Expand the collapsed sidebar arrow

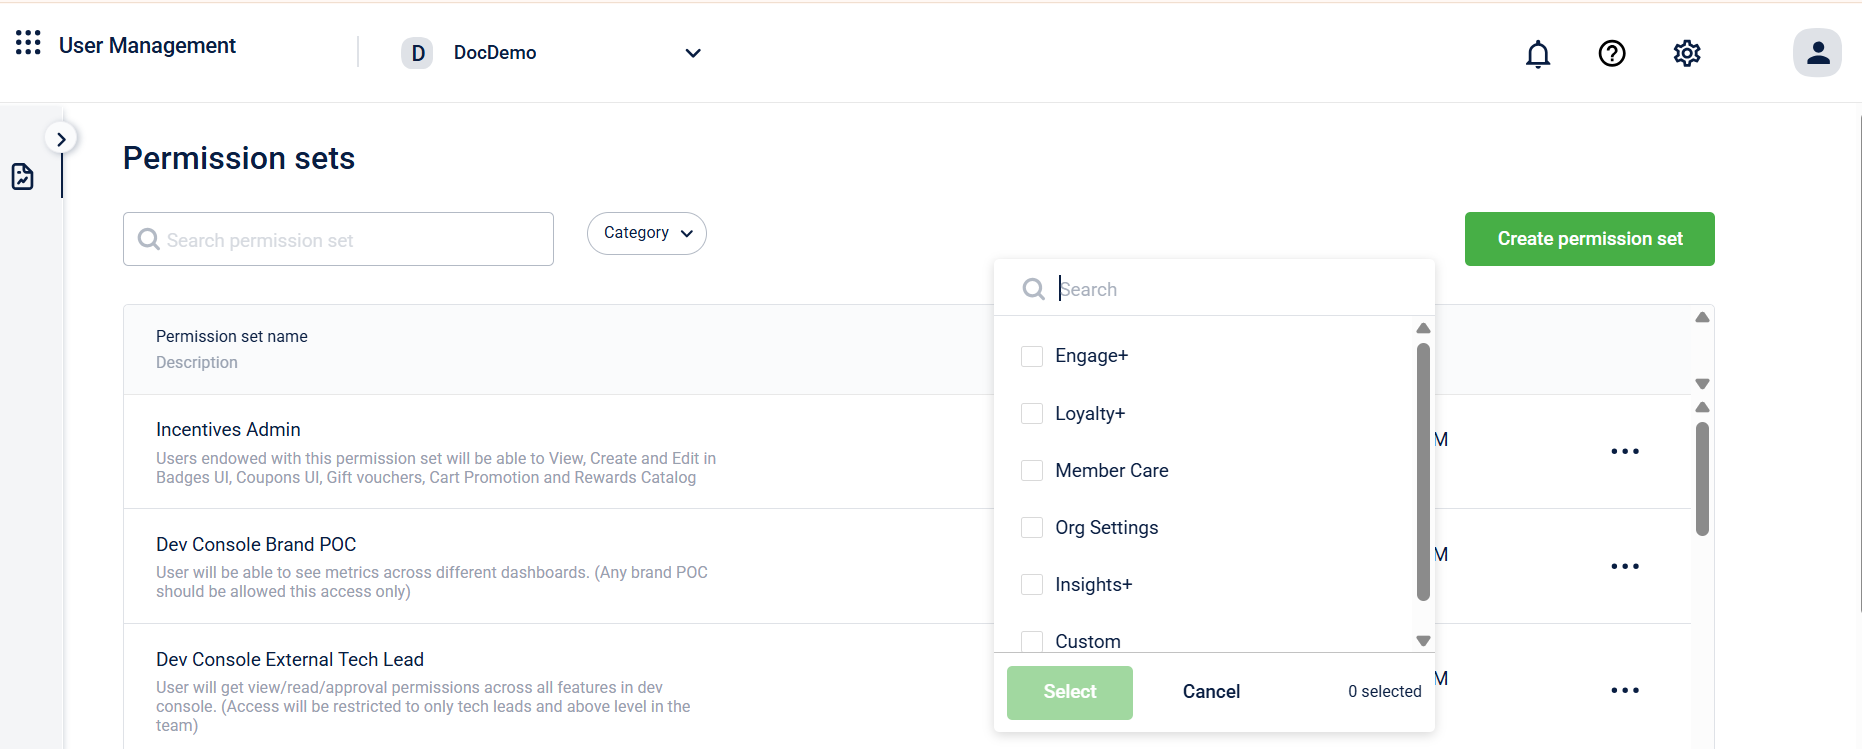(61, 139)
